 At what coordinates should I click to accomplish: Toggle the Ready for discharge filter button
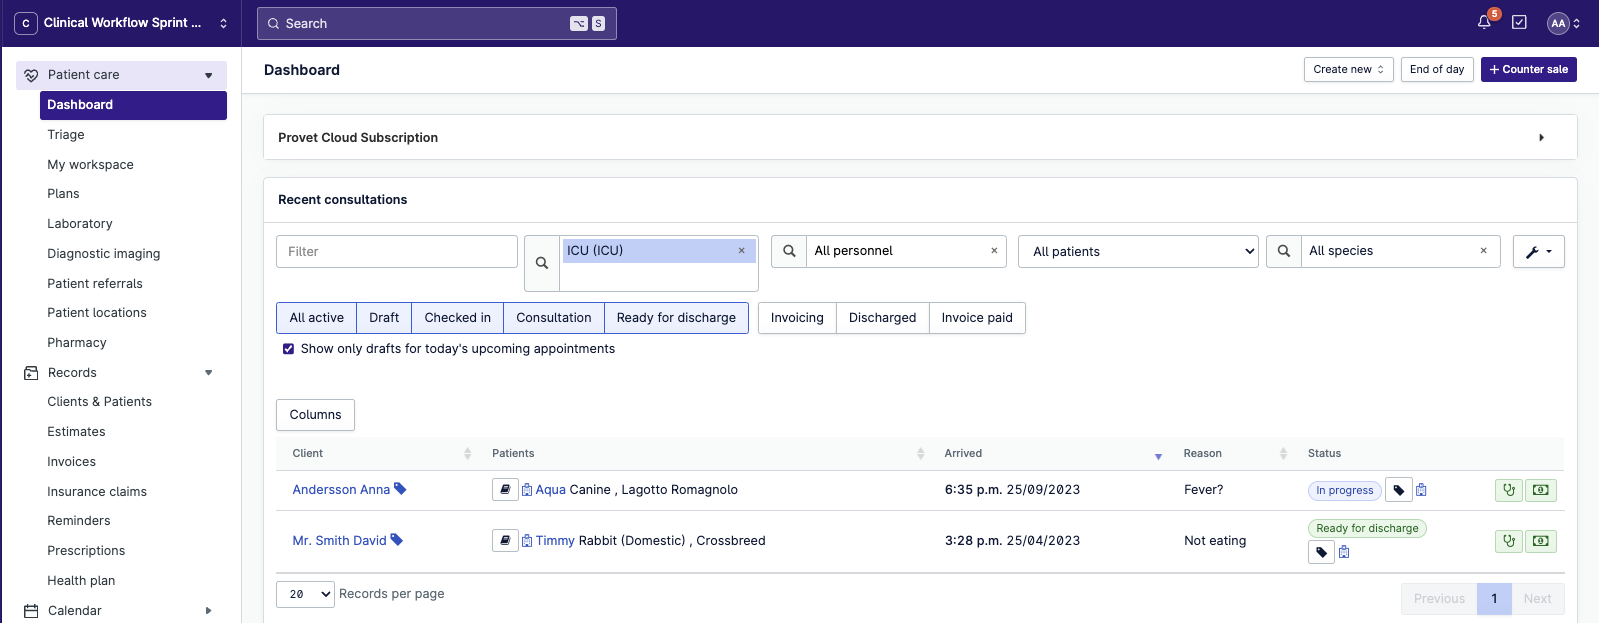click(676, 318)
